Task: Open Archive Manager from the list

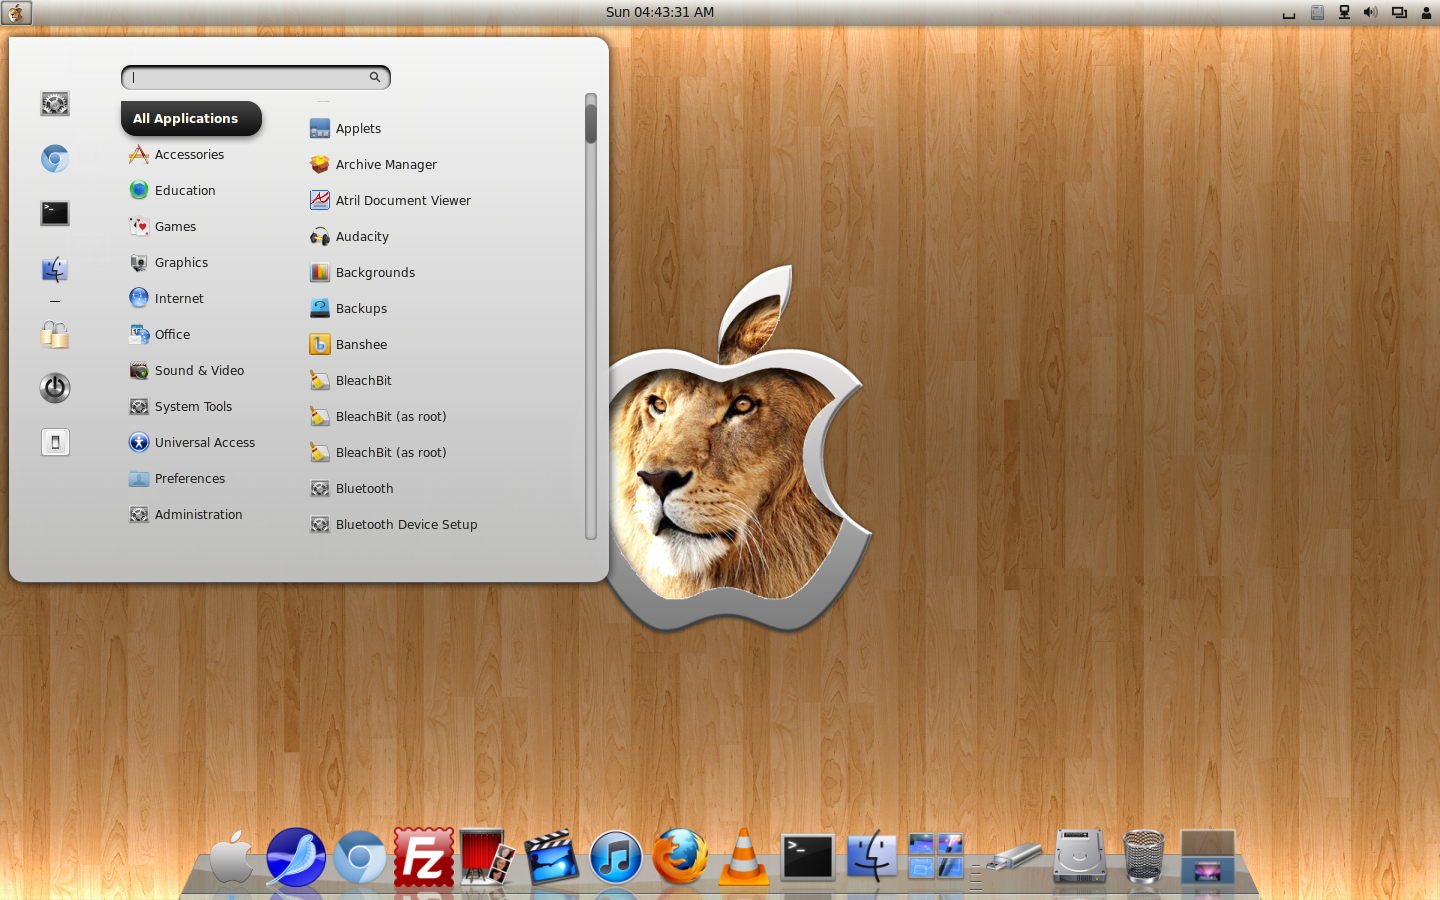Action: (386, 165)
